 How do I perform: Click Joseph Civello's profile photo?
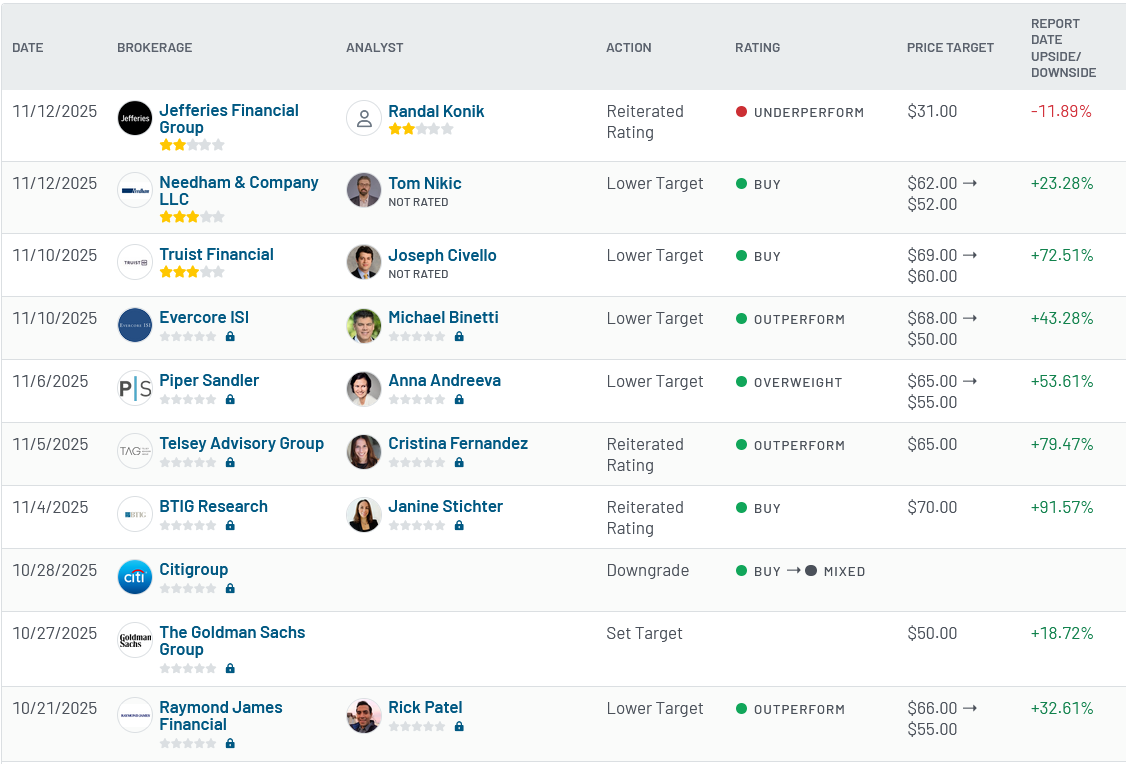[x=364, y=262]
